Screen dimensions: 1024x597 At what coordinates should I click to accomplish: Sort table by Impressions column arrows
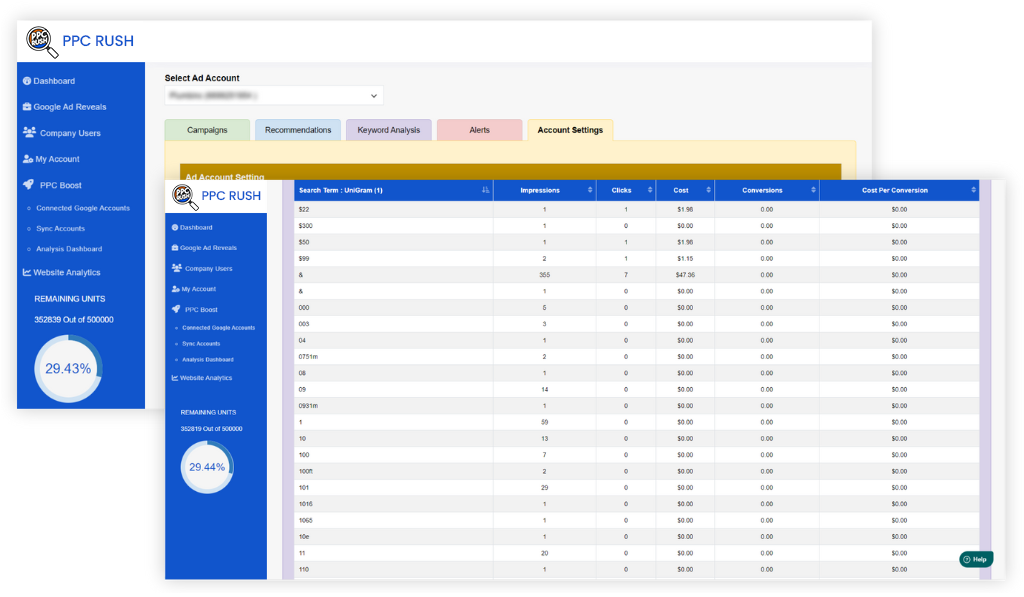coord(590,190)
